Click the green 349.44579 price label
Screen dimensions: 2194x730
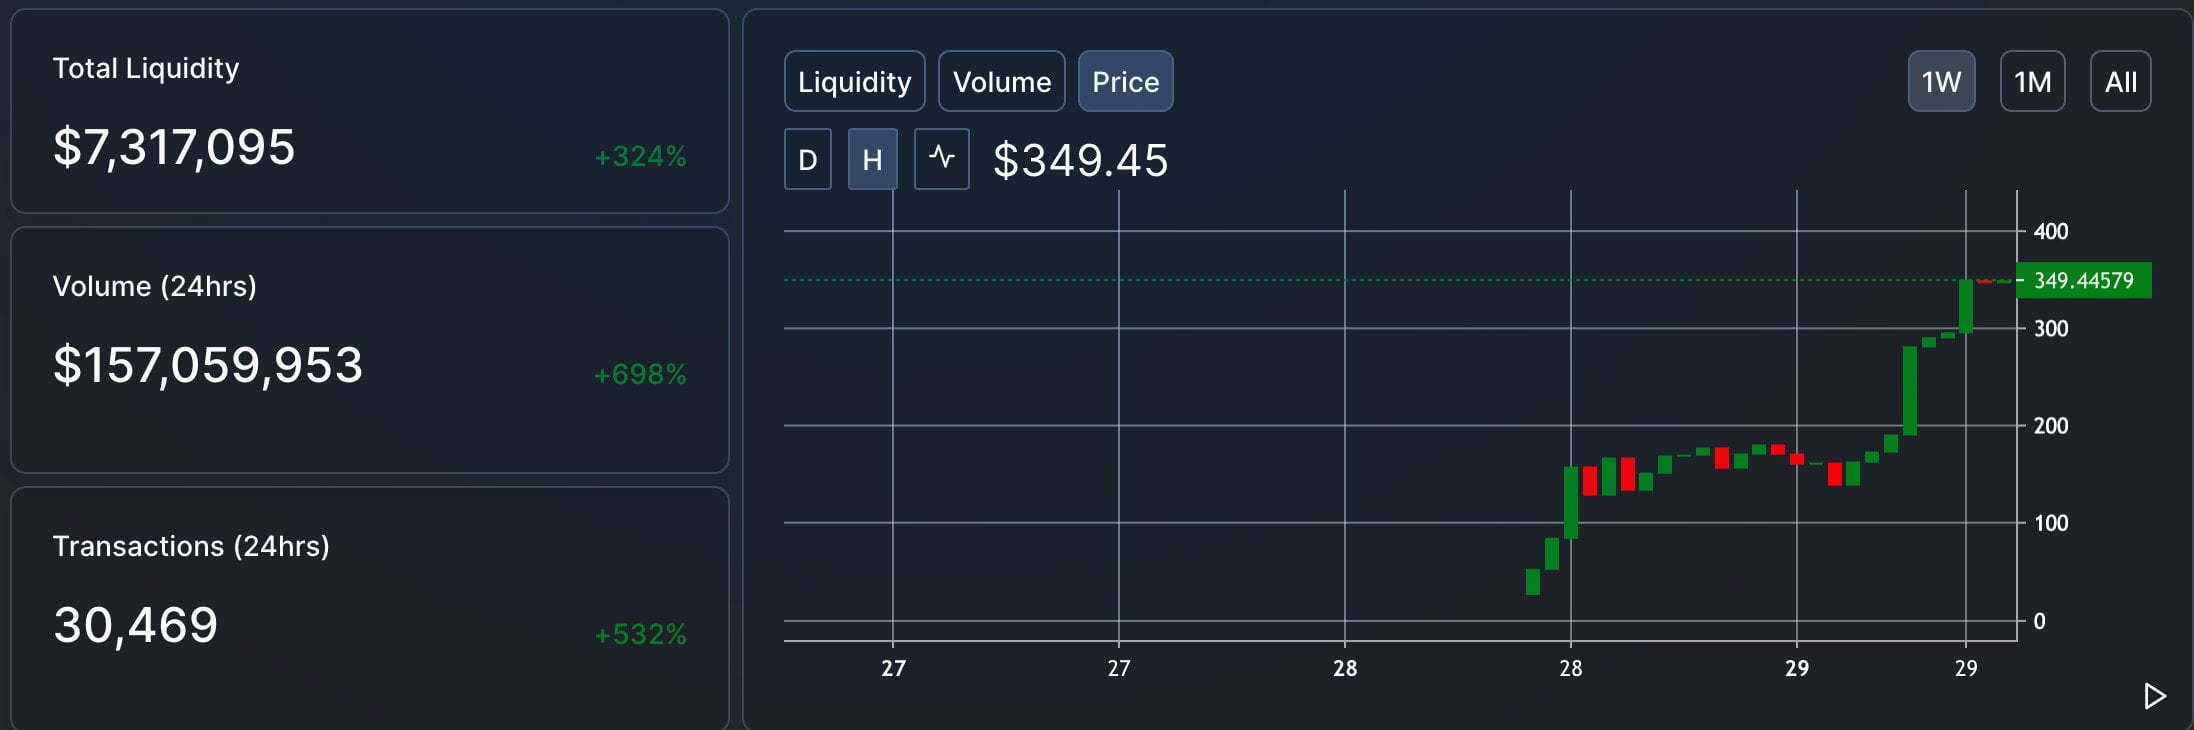click(2083, 281)
